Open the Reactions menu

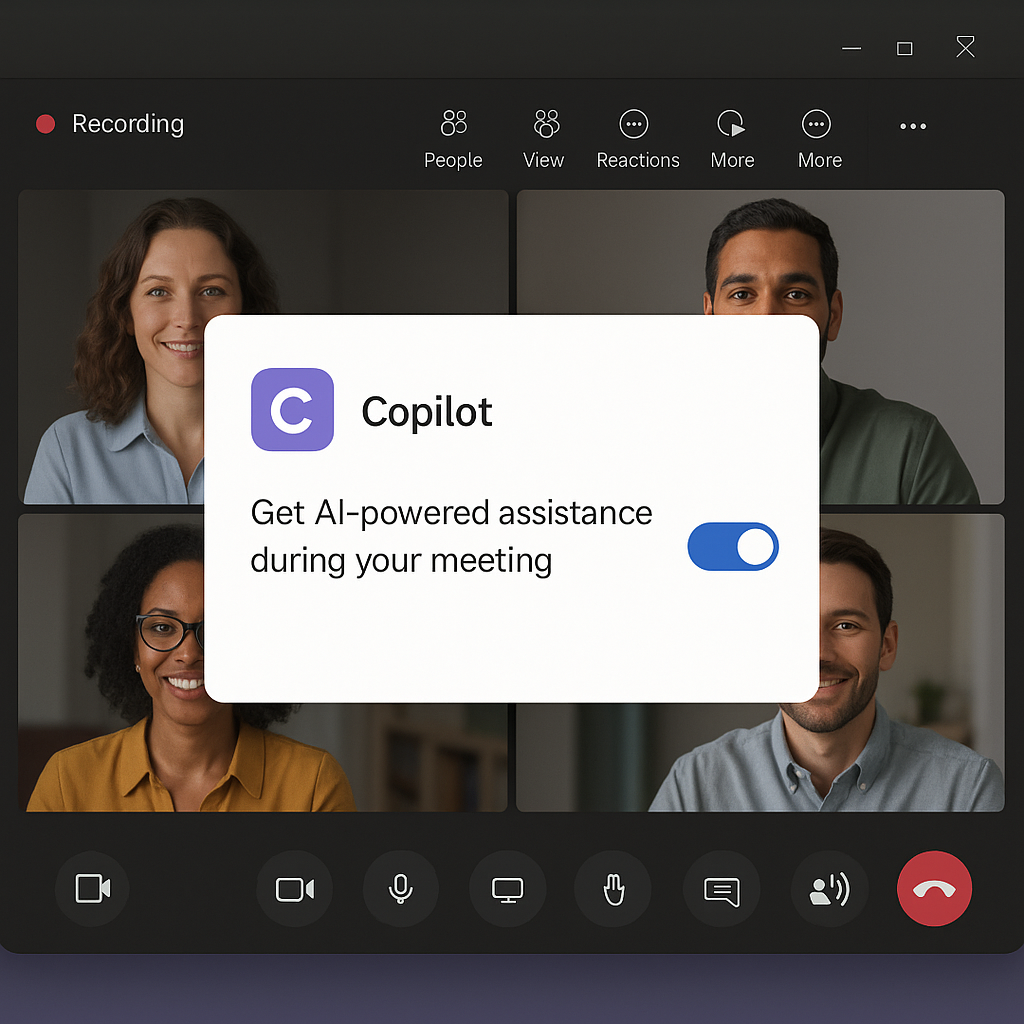(x=637, y=140)
